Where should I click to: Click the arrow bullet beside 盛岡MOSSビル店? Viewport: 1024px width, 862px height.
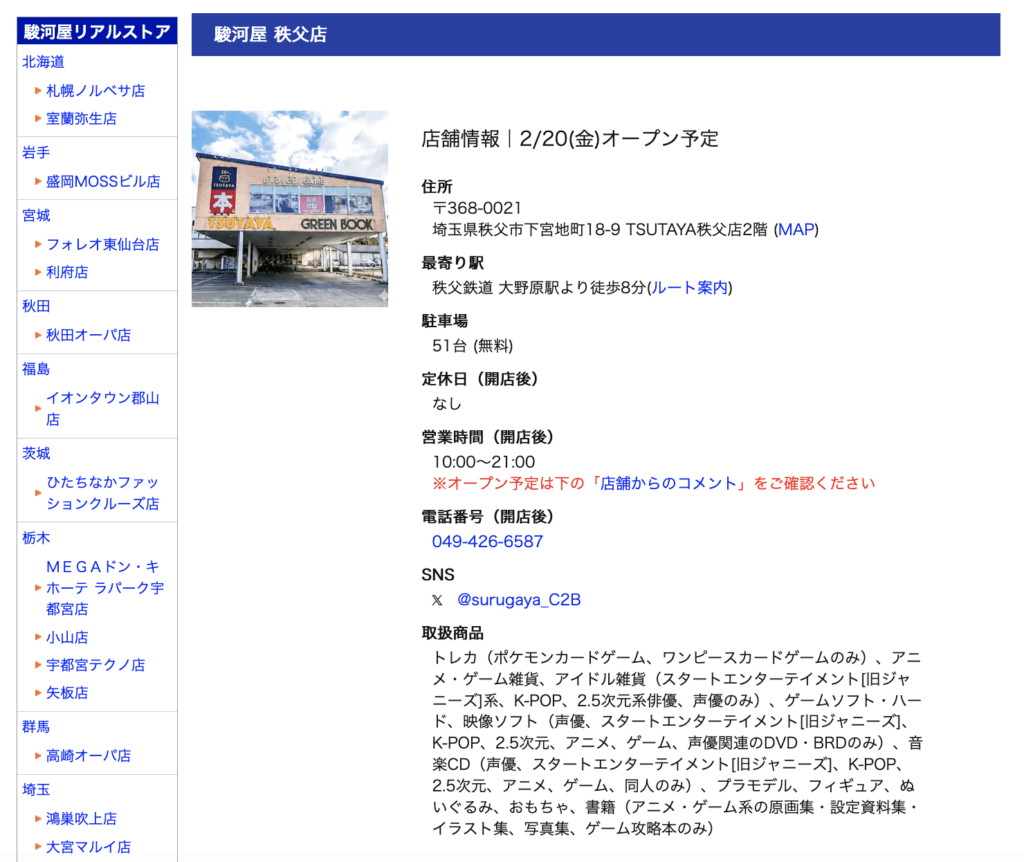(x=38, y=181)
